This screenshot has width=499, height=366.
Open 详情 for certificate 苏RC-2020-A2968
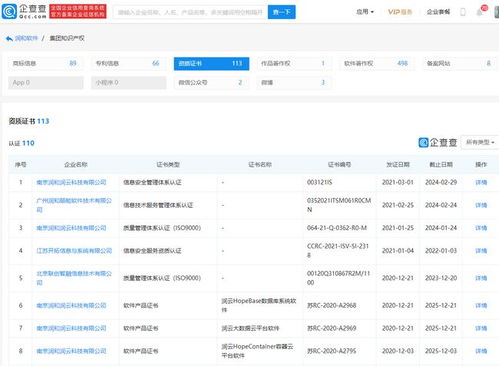[x=481, y=305]
